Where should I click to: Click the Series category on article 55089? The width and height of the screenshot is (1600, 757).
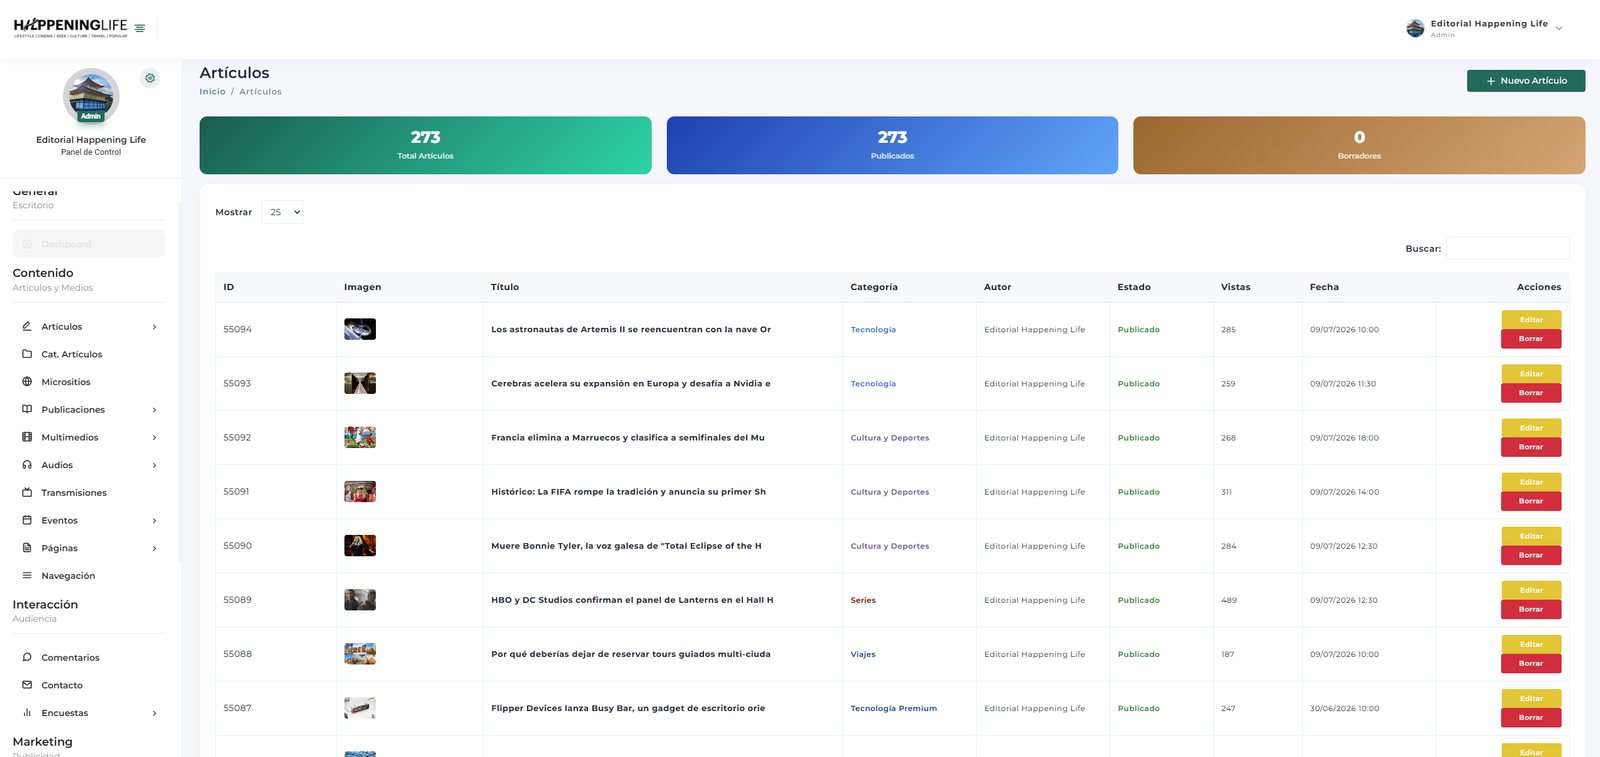(863, 600)
